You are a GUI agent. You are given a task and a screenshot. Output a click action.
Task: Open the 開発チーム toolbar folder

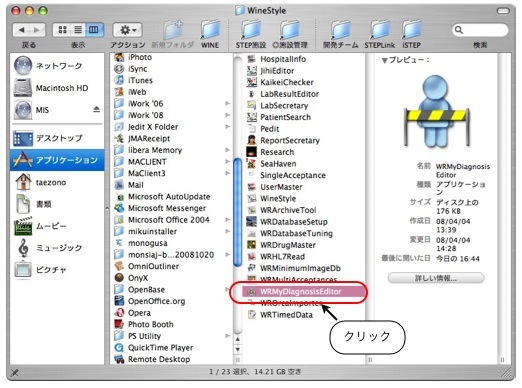click(x=340, y=34)
